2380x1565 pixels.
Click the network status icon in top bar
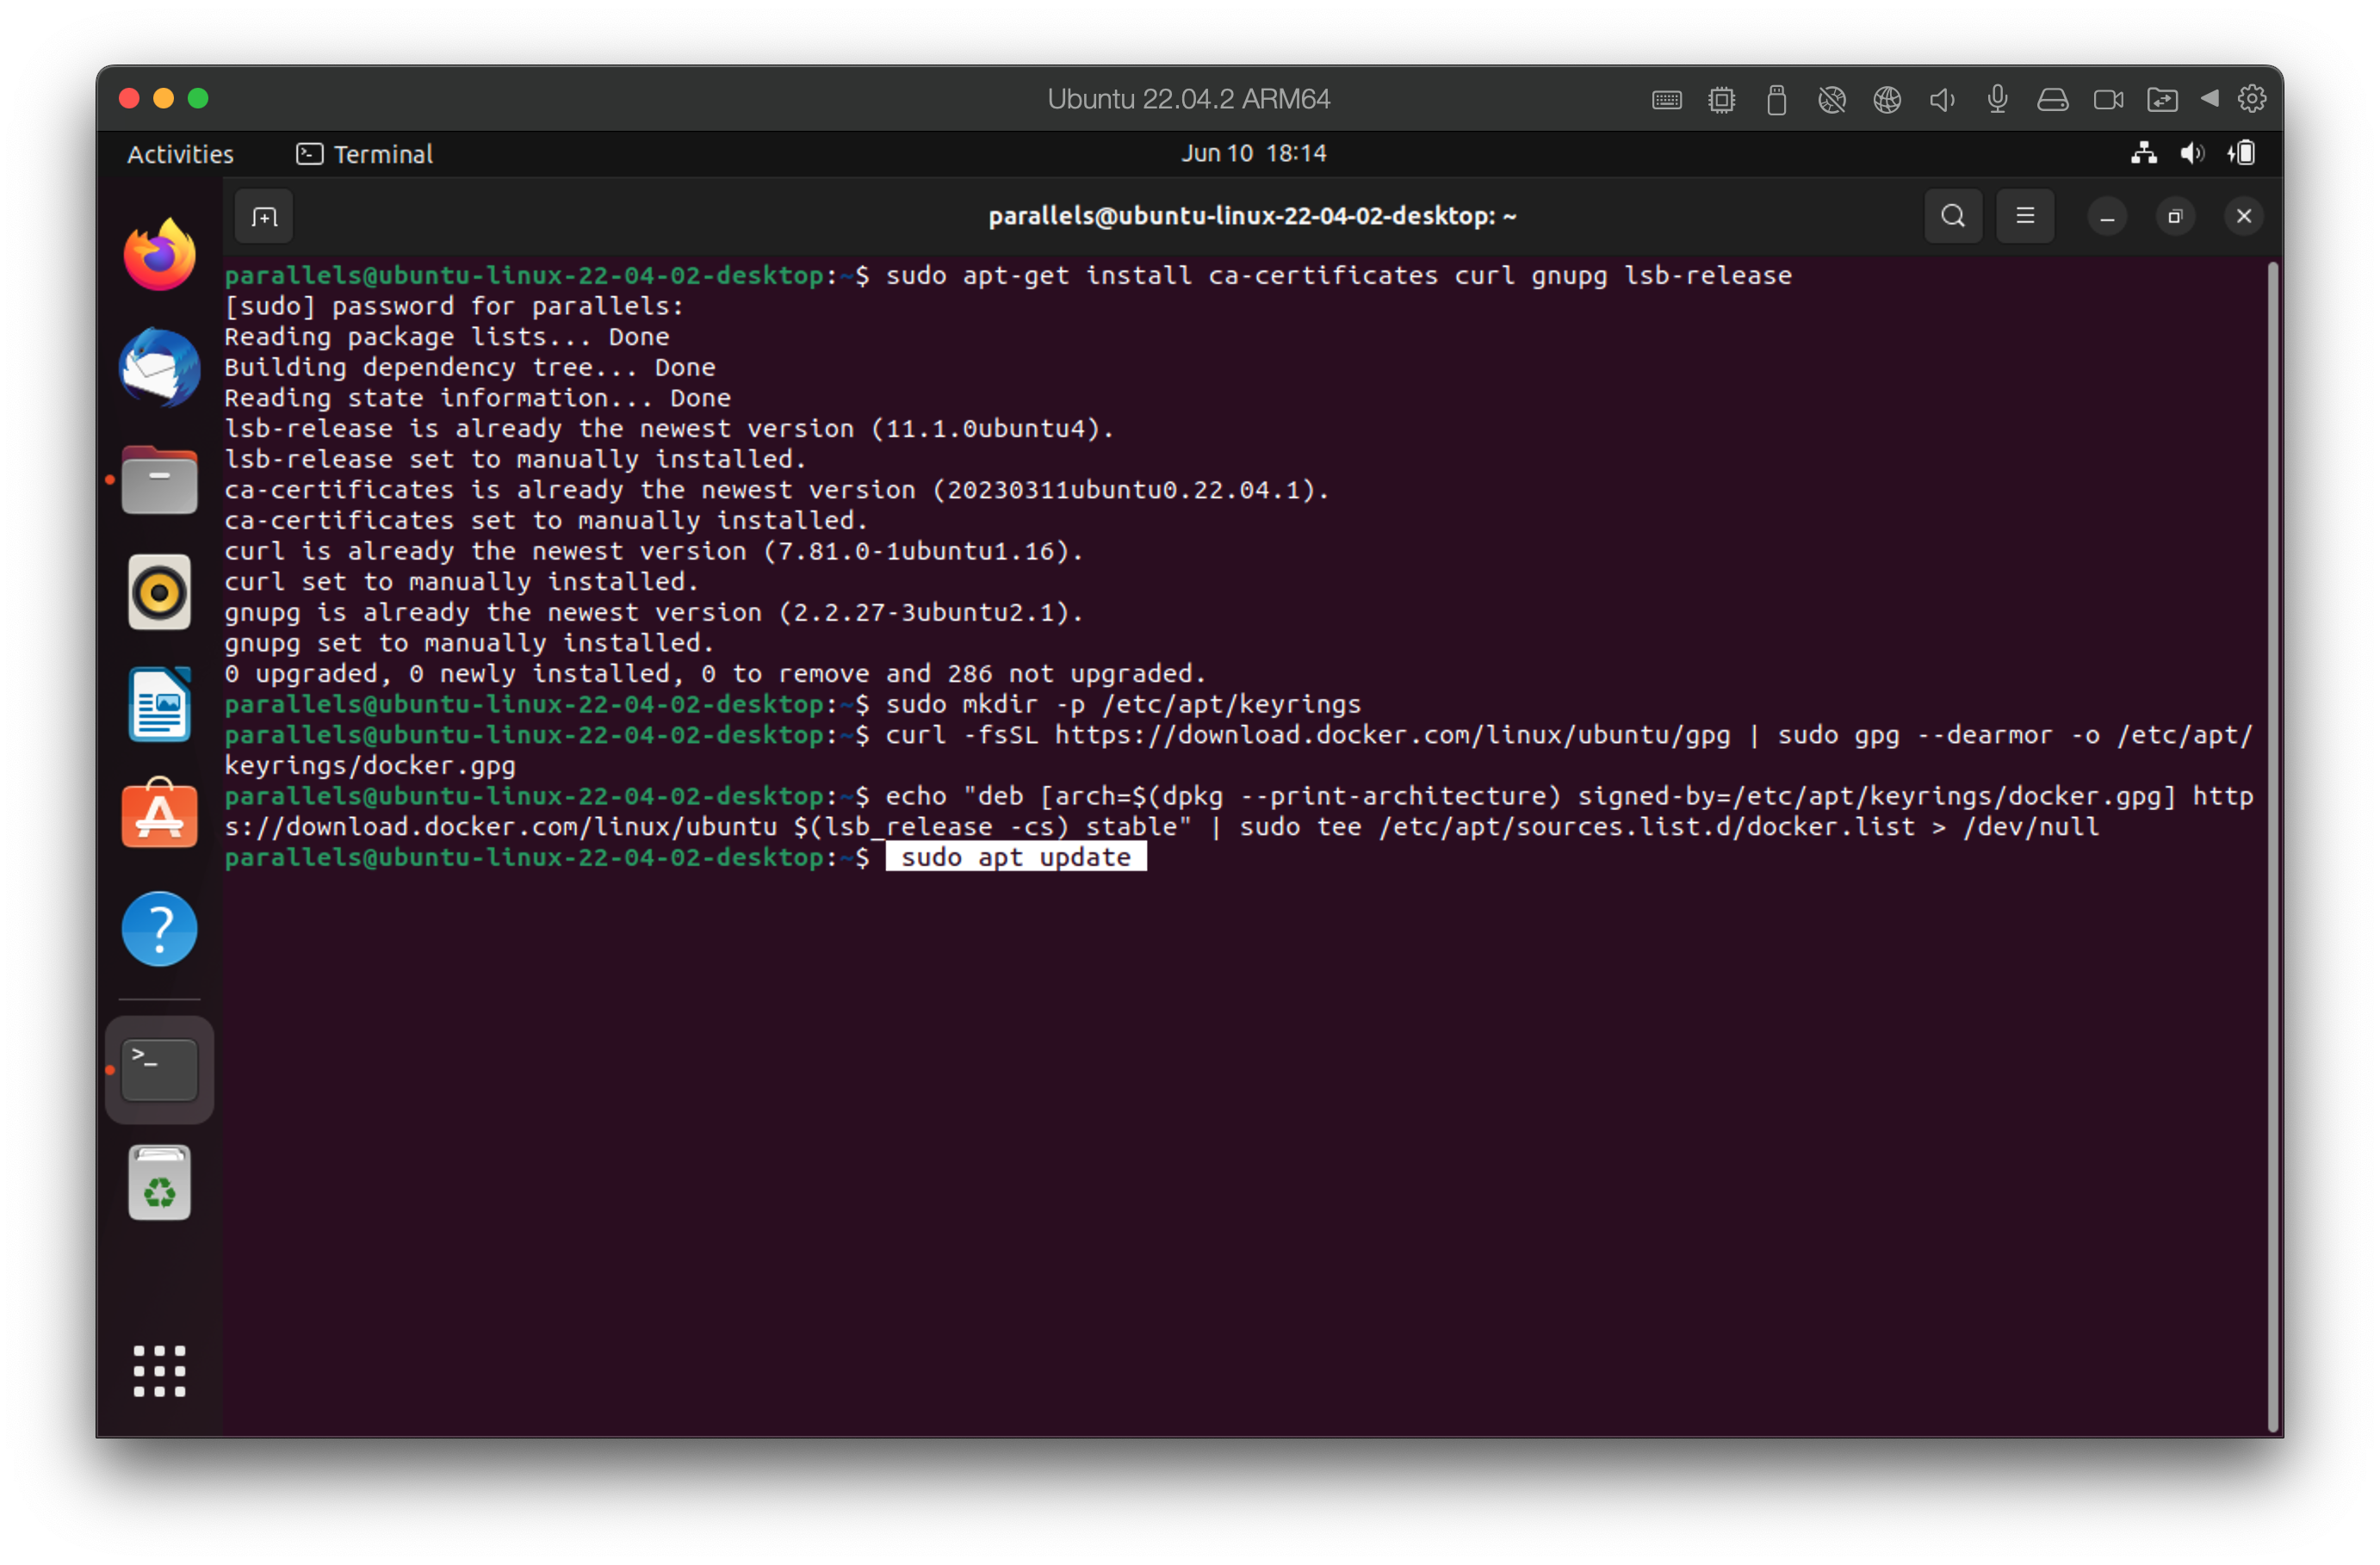click(2143, 153)
